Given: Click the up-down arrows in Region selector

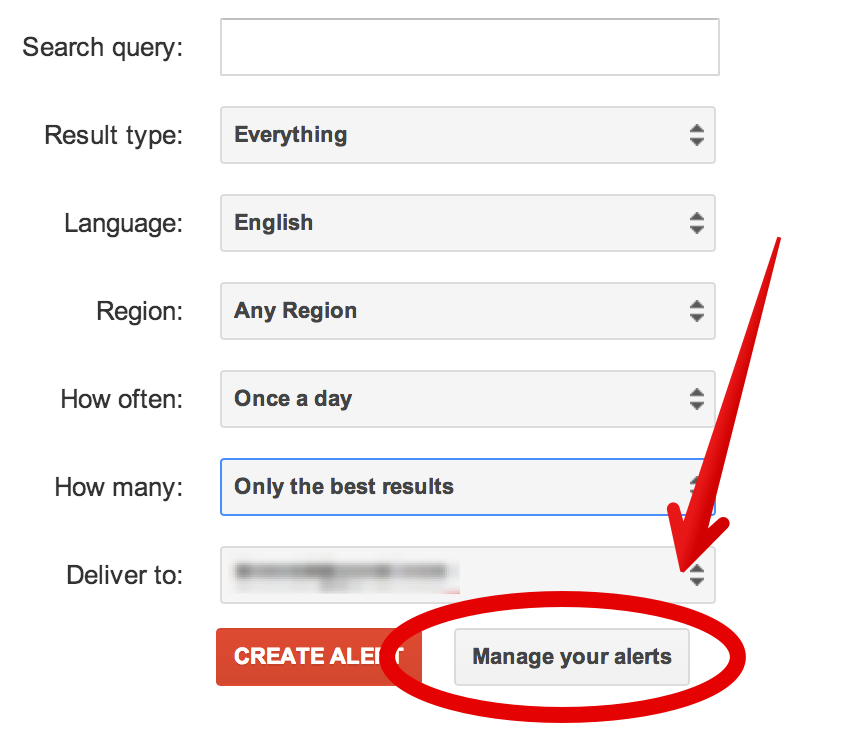Looking at the screenshot, I should pos(697,311).
